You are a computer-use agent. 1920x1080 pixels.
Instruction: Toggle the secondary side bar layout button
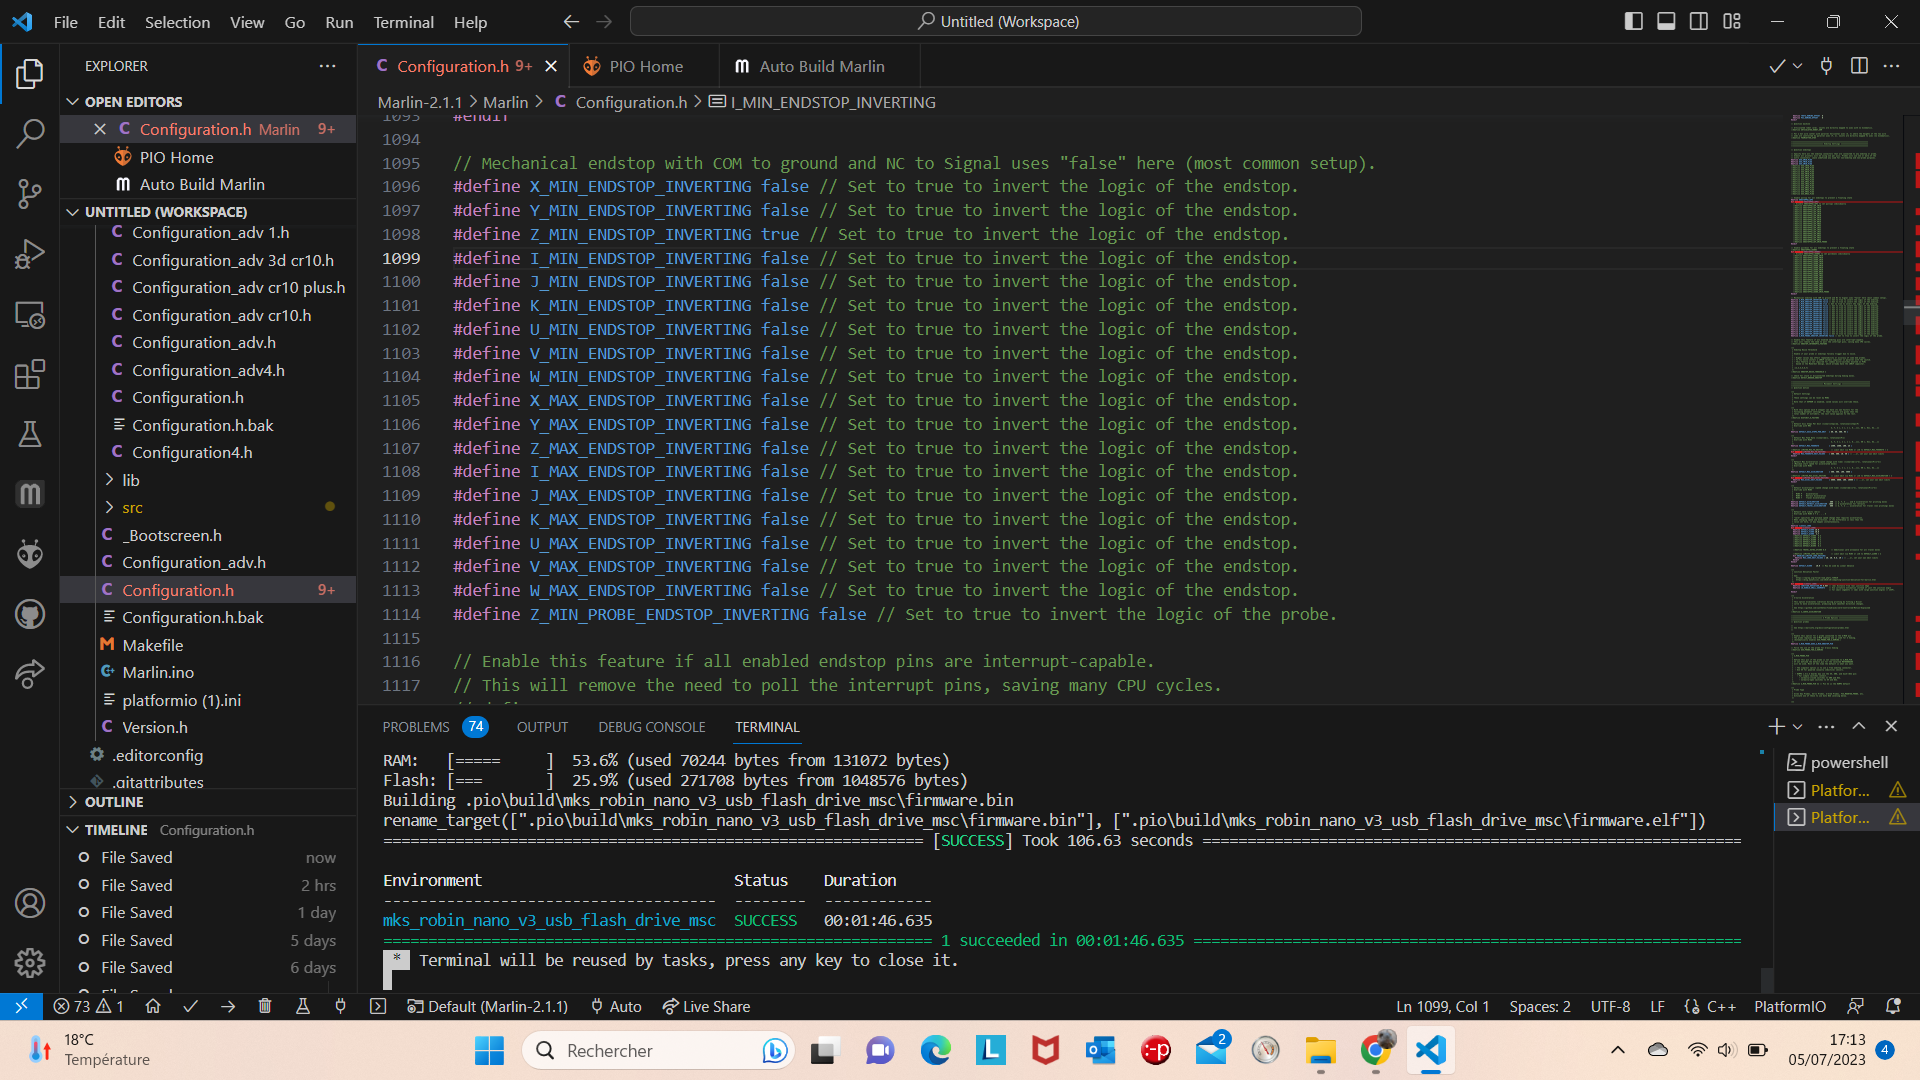[1699, 21]
